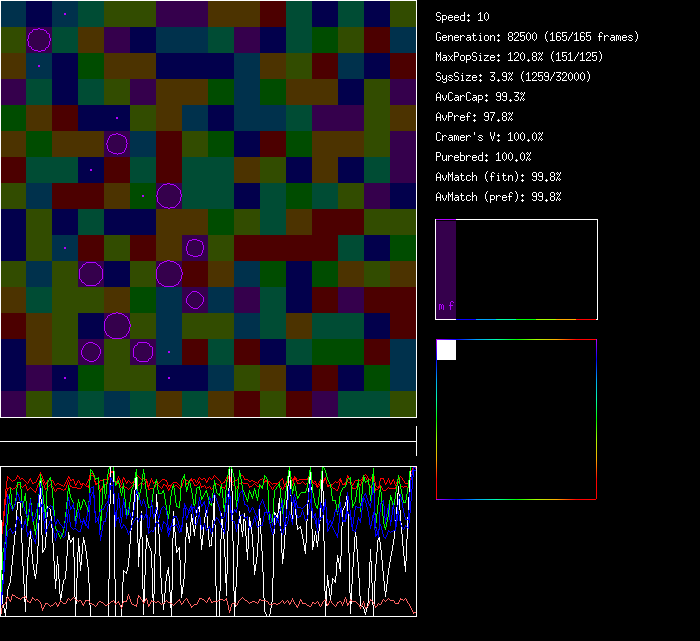700x641 pixels.
Task: Click the magenta 'm' label in the histogram
Action: 441,306
